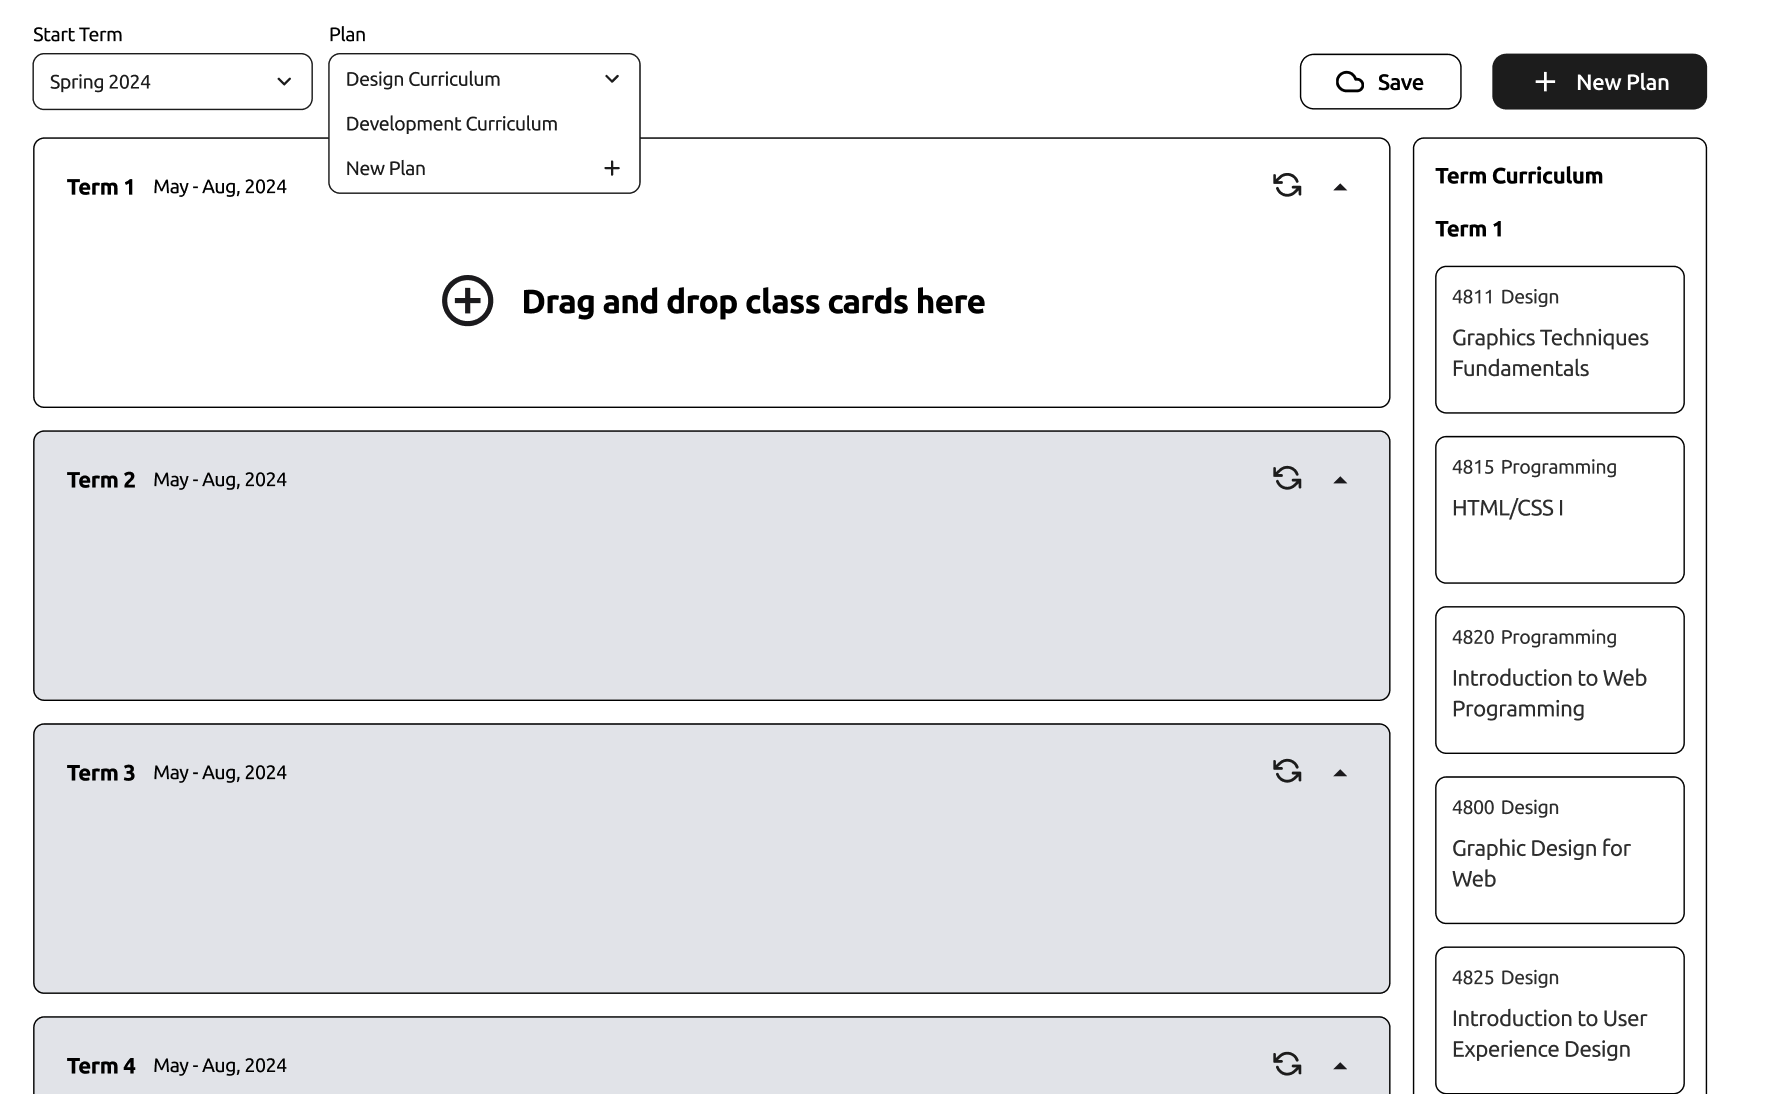Screen dimensions: 1766x1094
Task: Select Development Curriculum from plan list
Action: click(452, 124)
